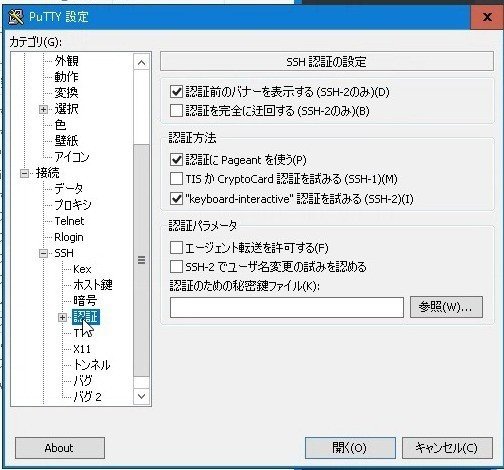Open Kex settings
Screen dimensions: 504x470
(82, 269)
